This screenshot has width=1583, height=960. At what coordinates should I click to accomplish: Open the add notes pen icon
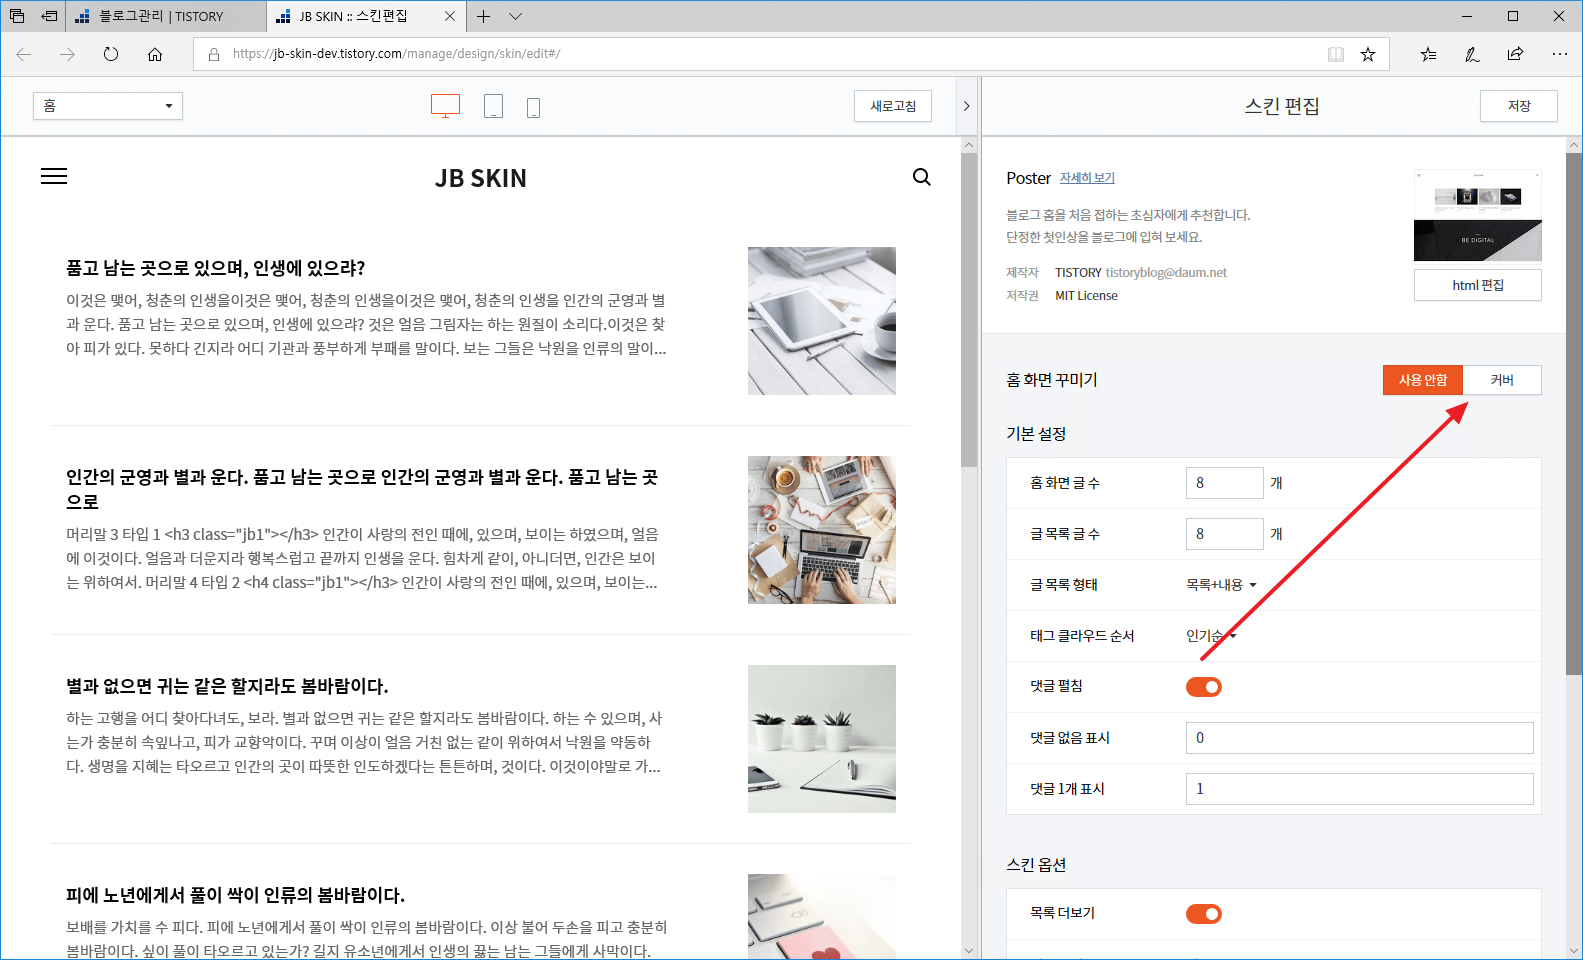(x=1472, y=54)
